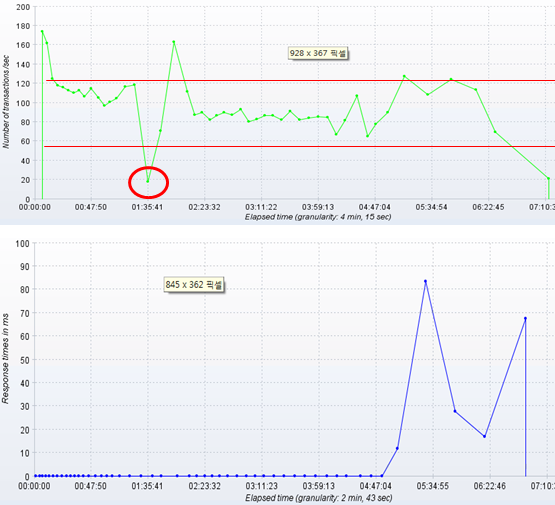
Task: Select the 'Number of transactions /sec' axis title
Action: point(6,102)
